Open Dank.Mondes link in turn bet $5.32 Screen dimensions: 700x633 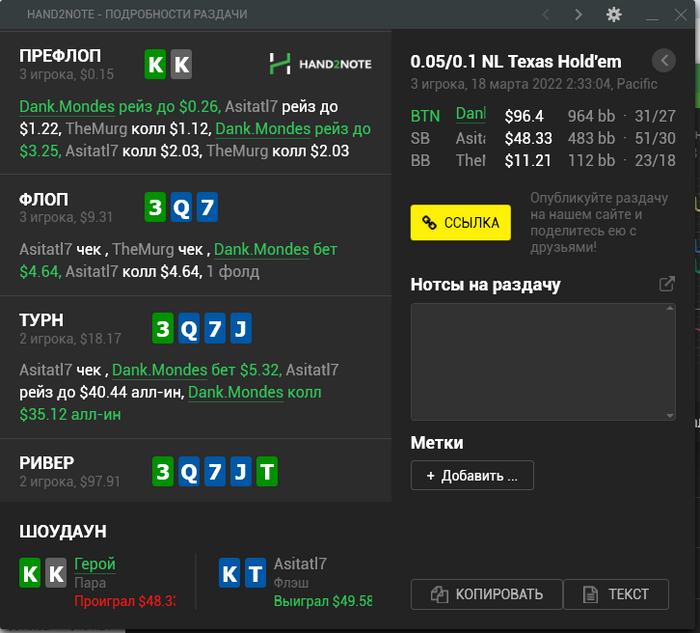point(160,370)
